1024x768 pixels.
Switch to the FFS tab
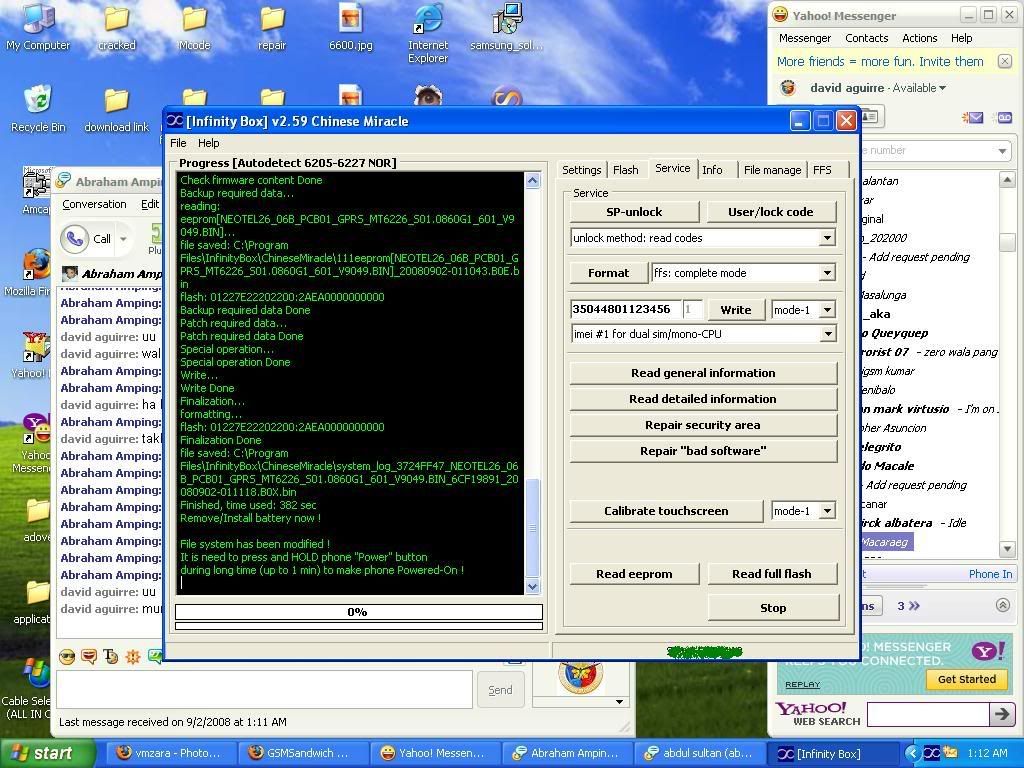[x=823, y=170]
